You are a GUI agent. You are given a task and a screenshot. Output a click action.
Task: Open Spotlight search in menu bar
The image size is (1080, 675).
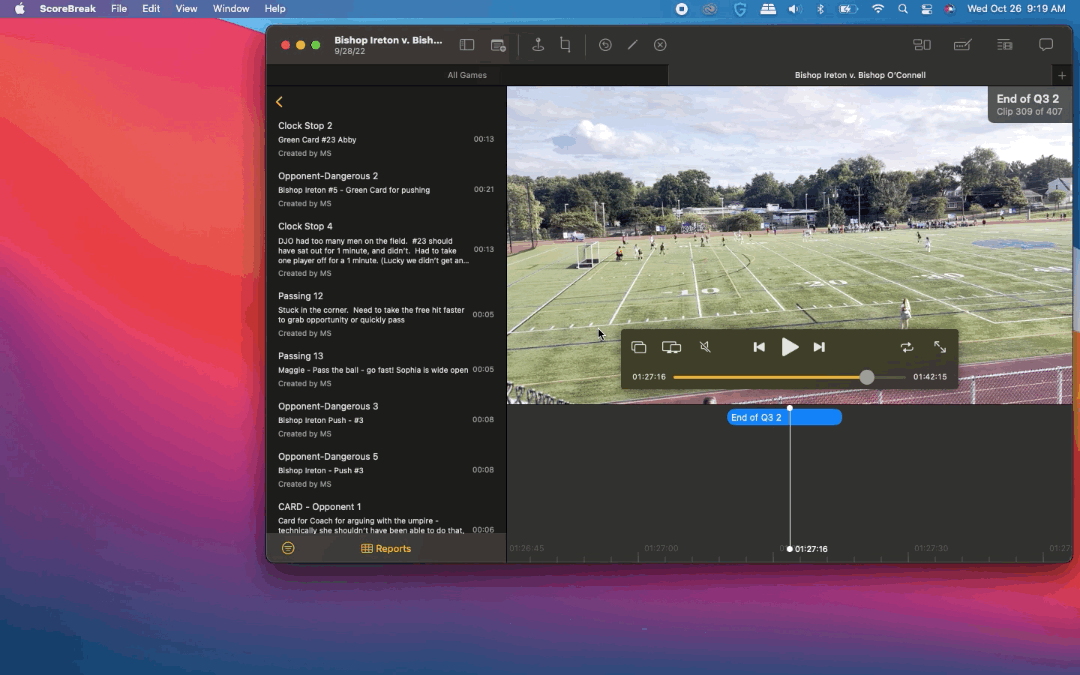[x=902, y=8]
